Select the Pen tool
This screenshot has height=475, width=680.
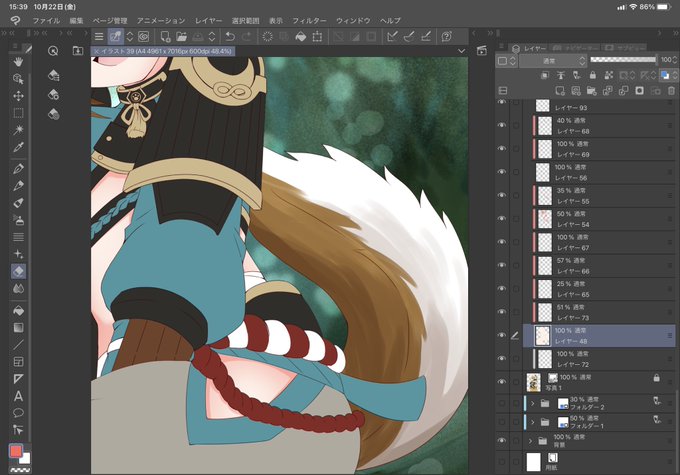[18, 169]
